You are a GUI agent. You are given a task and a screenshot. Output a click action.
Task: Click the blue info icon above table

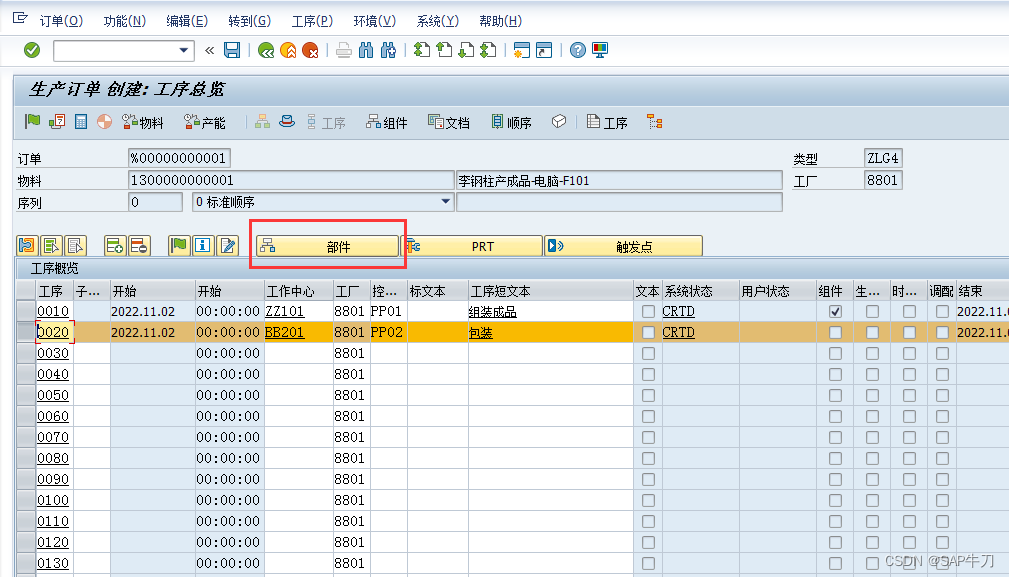203,246
